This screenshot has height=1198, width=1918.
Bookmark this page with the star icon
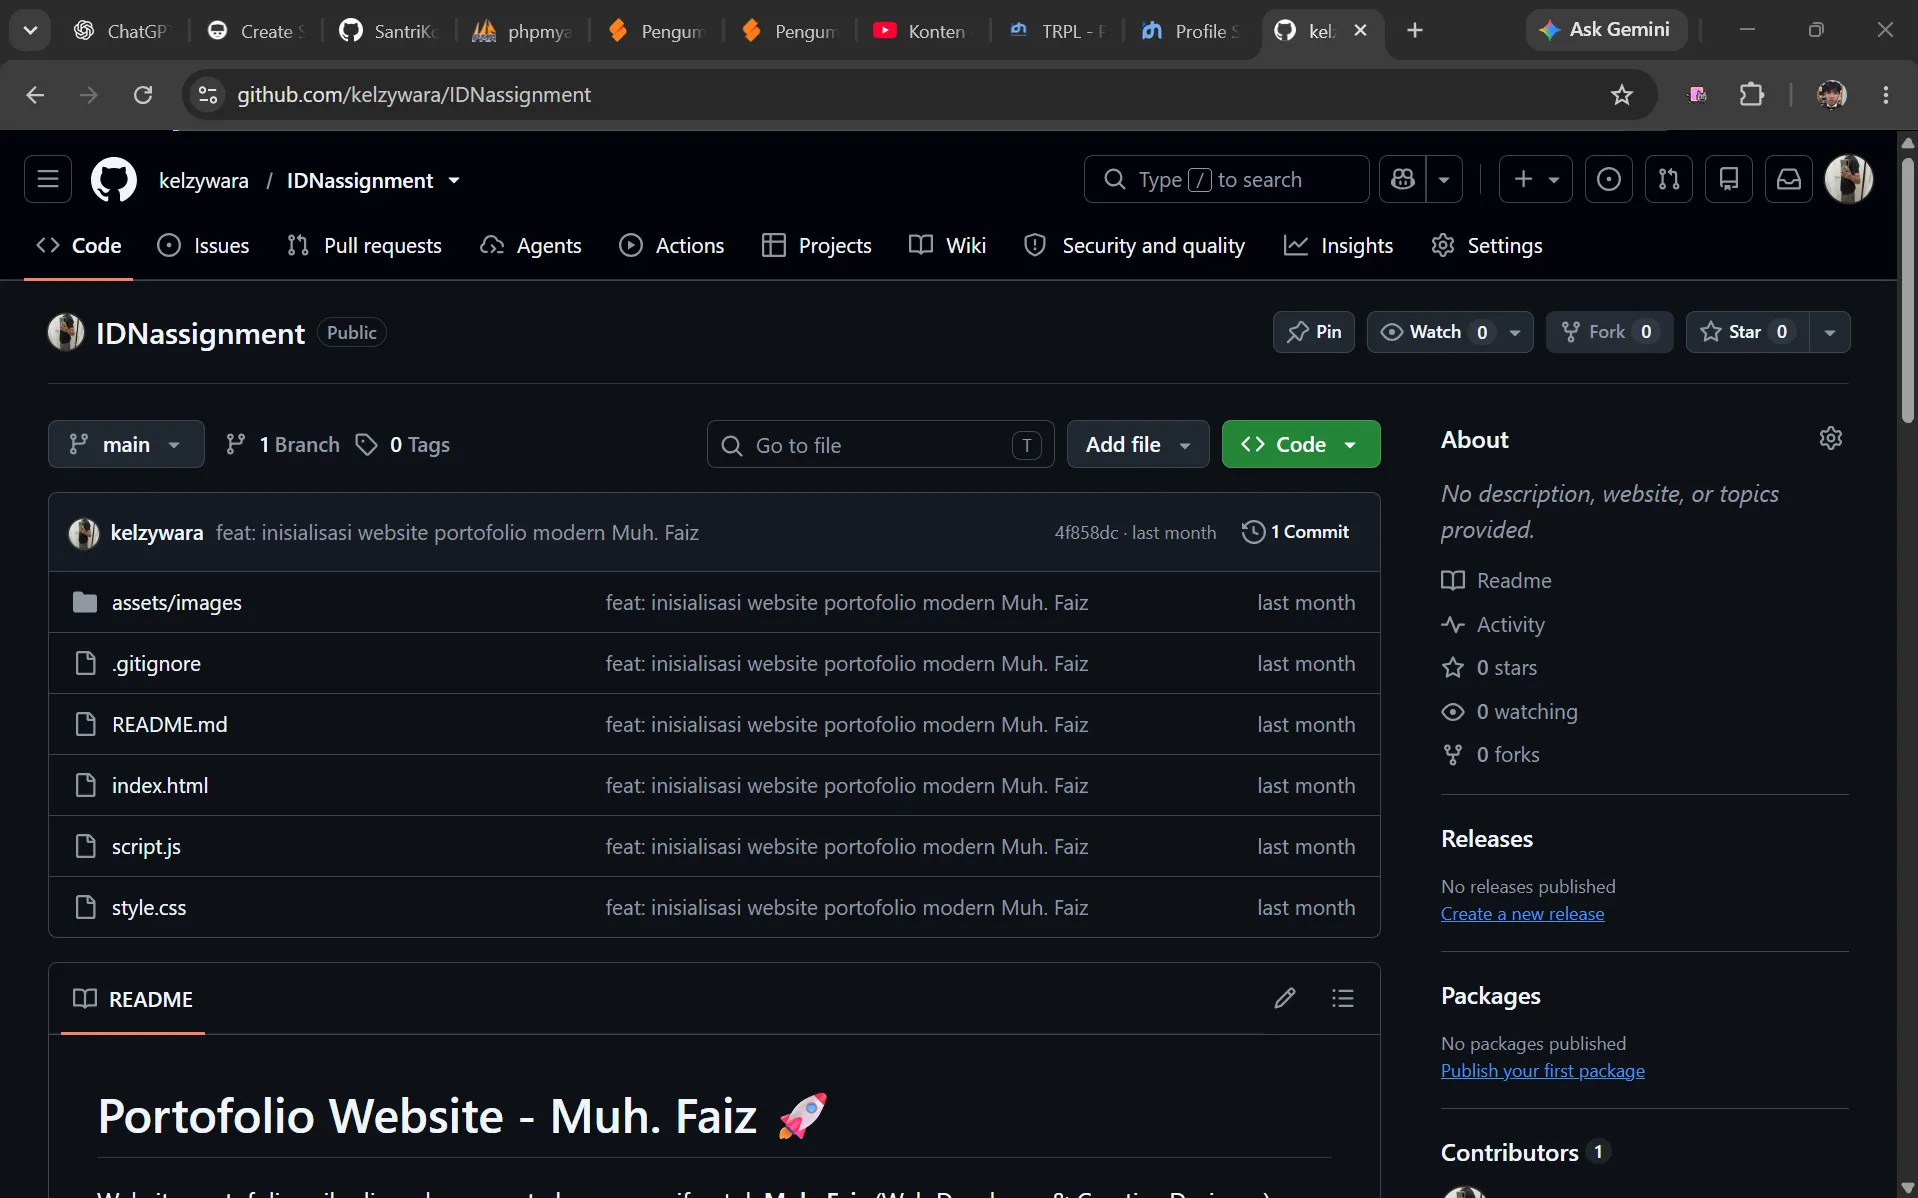[x=1622, y=95]
